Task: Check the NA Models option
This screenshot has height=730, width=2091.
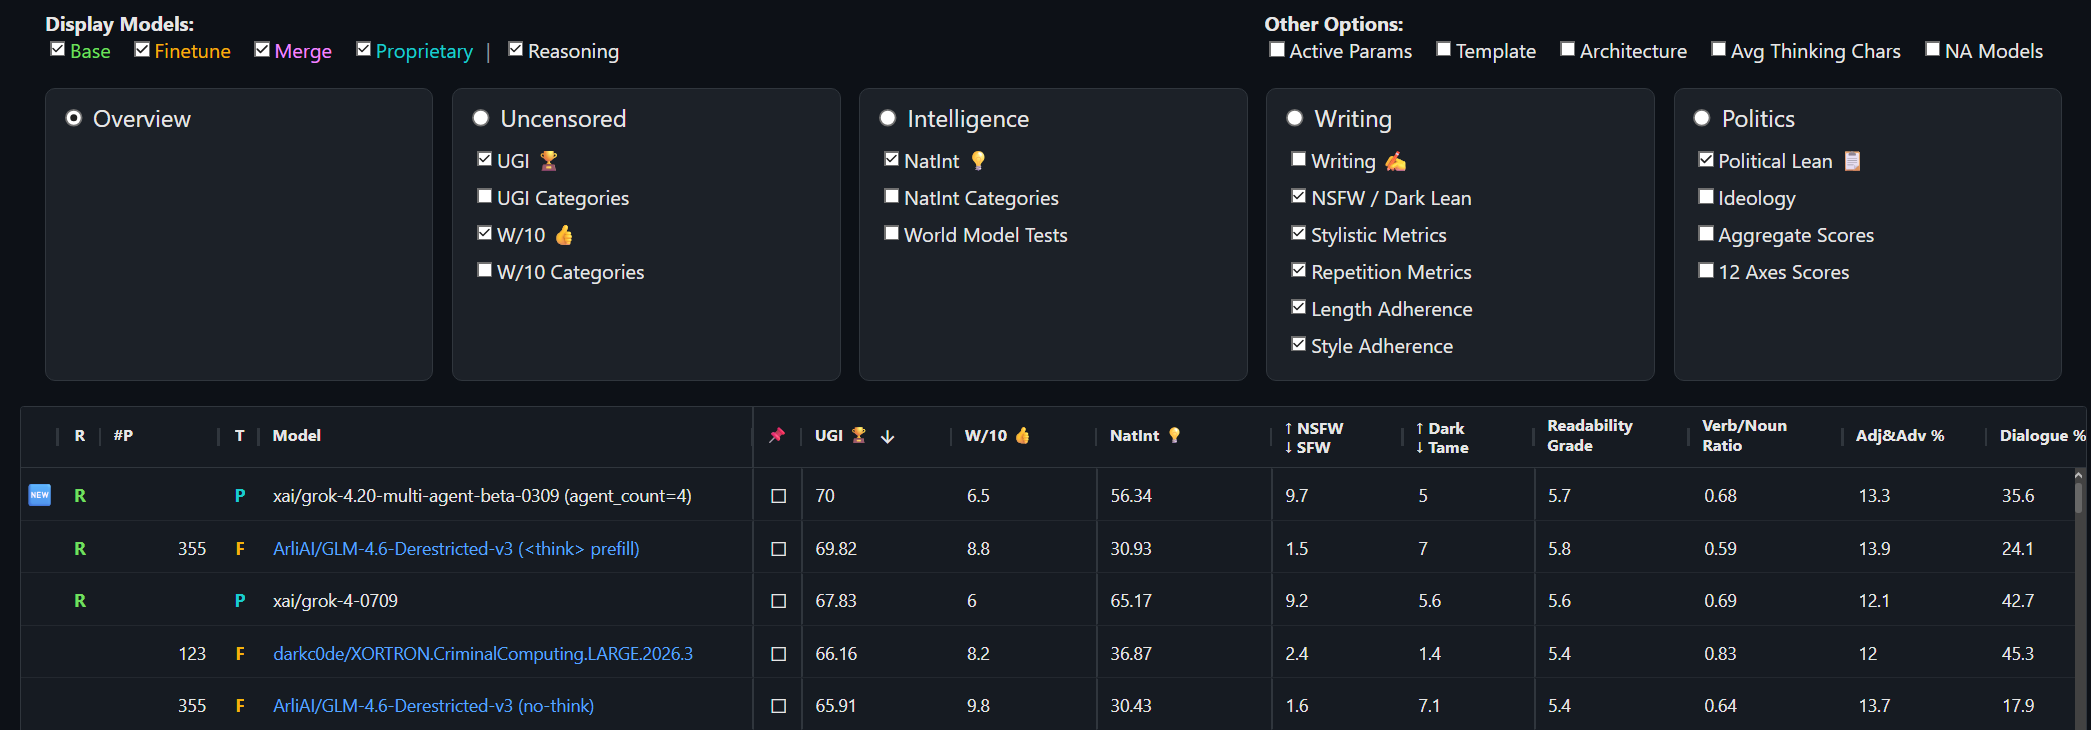Action: [x=1933, y=50]
